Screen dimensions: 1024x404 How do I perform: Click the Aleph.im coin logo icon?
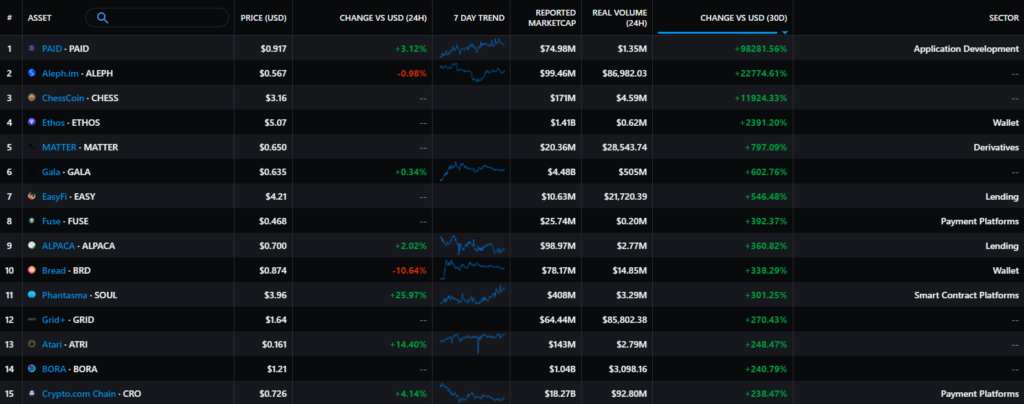pos(32,73)
